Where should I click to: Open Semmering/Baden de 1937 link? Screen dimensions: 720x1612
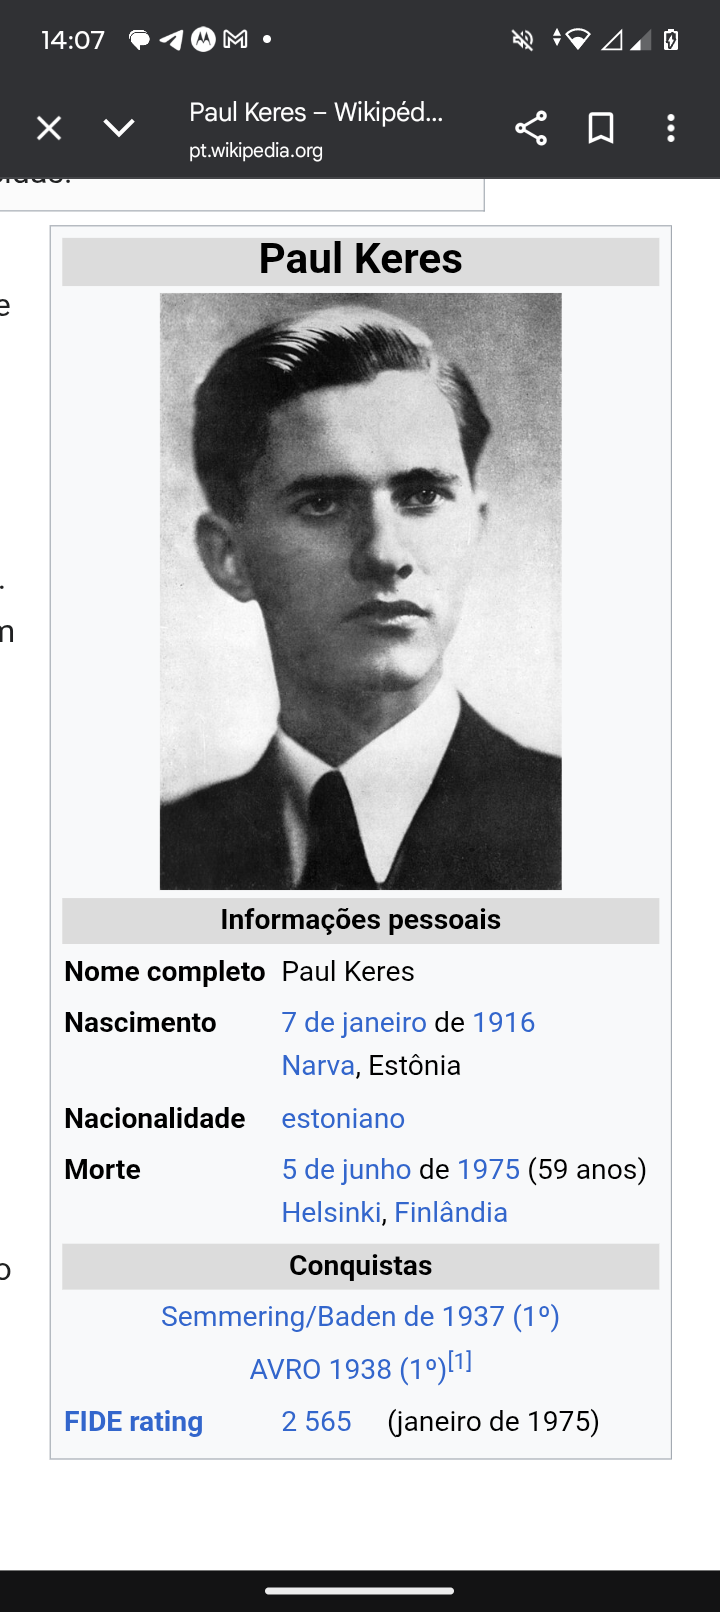pyautogui.click(x=360, y=1316)
